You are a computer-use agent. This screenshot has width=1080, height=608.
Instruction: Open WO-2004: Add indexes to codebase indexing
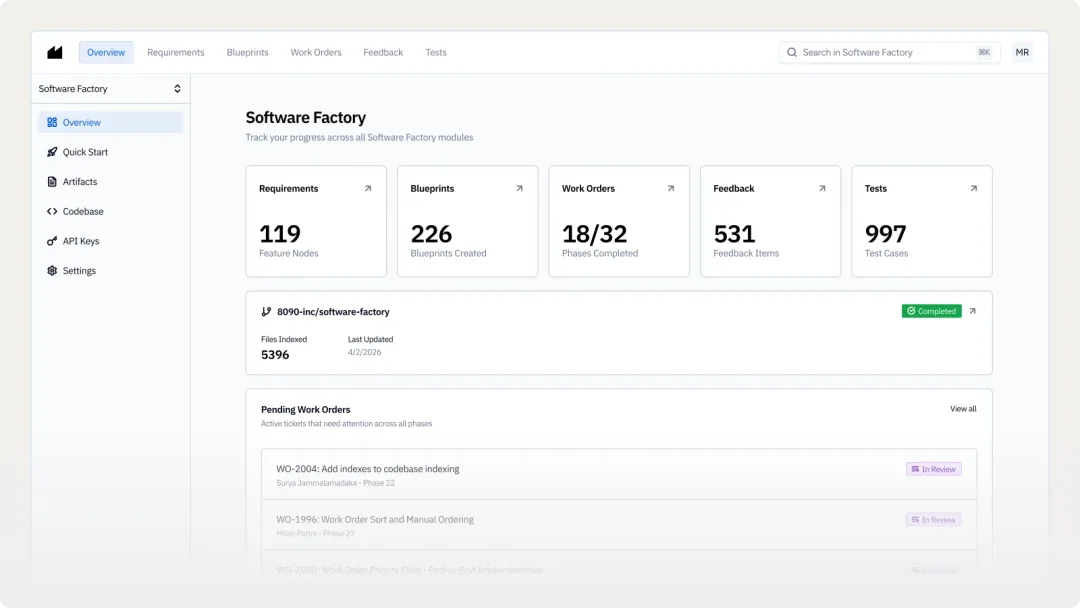(619, 474)
